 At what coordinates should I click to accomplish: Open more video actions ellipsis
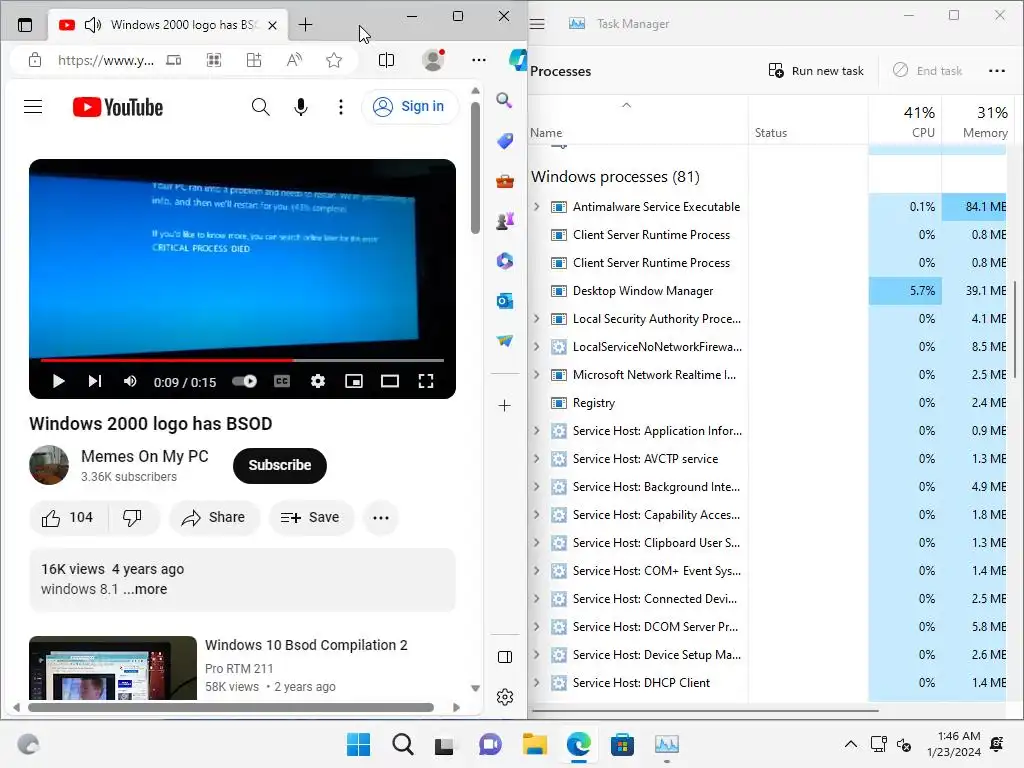(x=381, y=518)
